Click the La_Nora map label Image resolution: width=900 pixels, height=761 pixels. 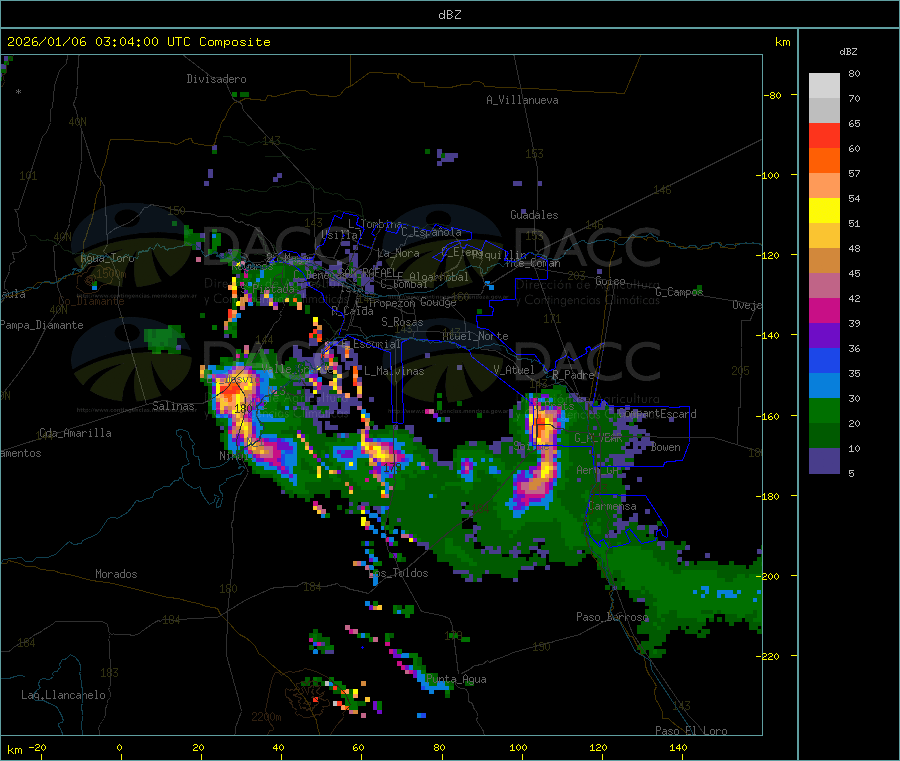[x=398, y=253]
